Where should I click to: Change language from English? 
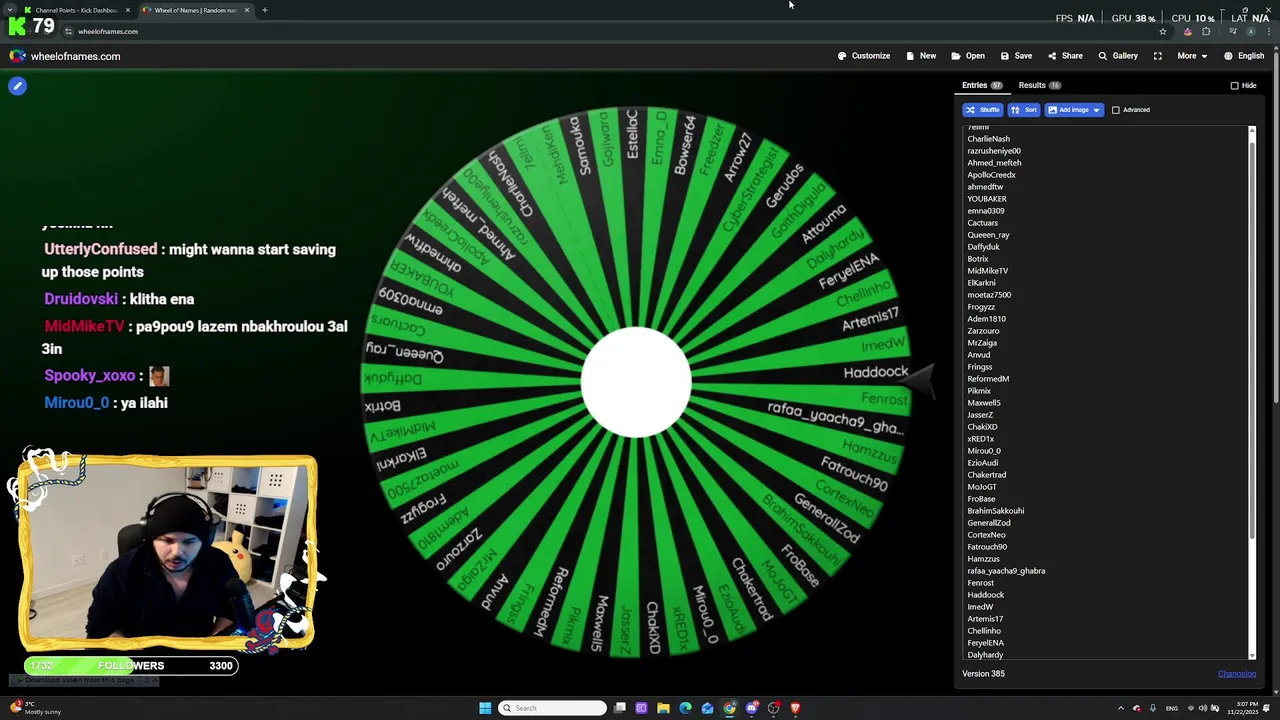click(1244, 56)
